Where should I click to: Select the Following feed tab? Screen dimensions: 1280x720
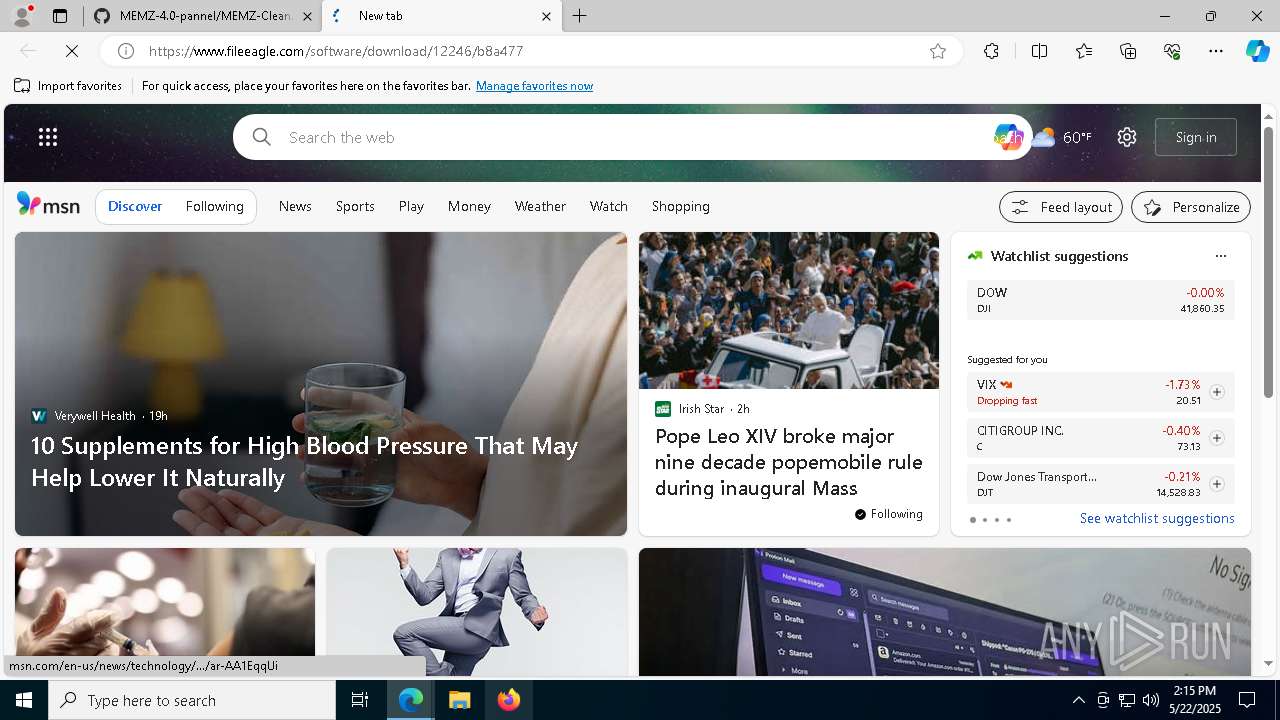tap(214, 206)
